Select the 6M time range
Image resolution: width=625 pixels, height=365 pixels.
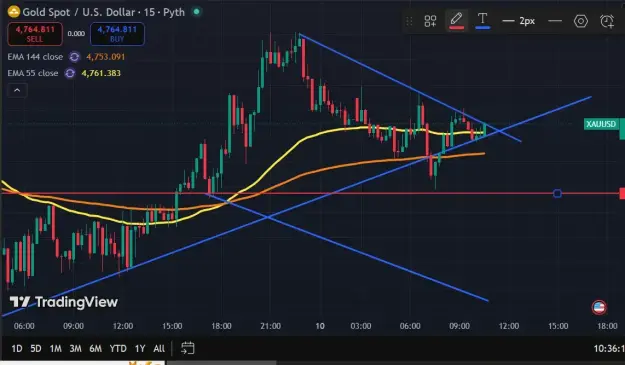pos(95,349)
